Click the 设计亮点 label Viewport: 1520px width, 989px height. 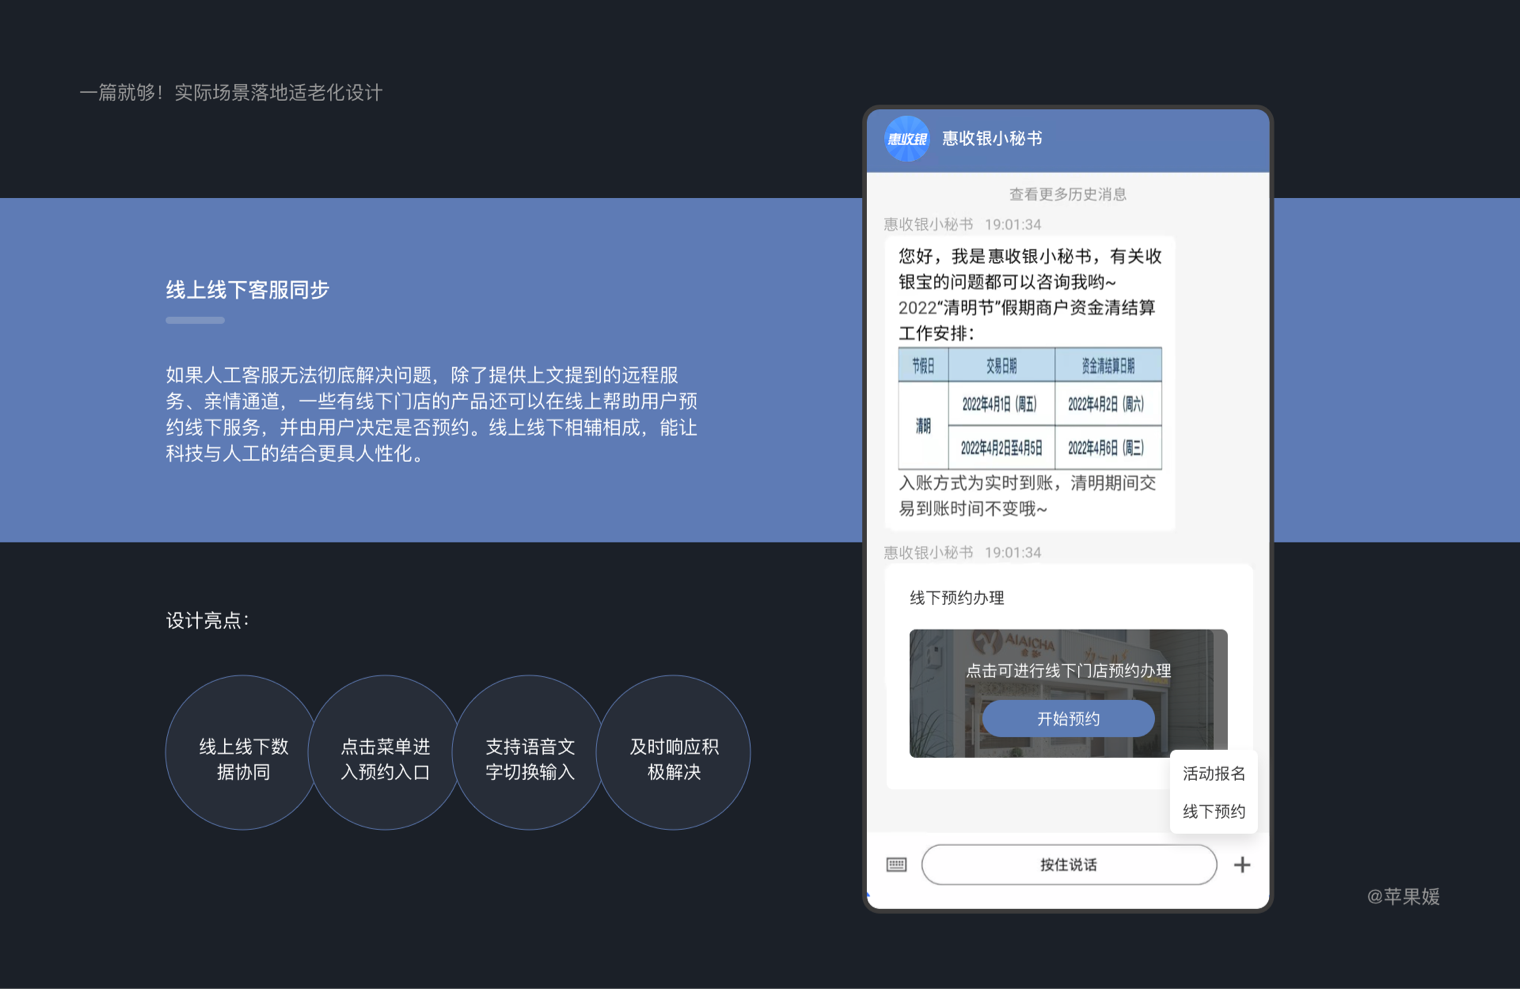tap(207, 620)
